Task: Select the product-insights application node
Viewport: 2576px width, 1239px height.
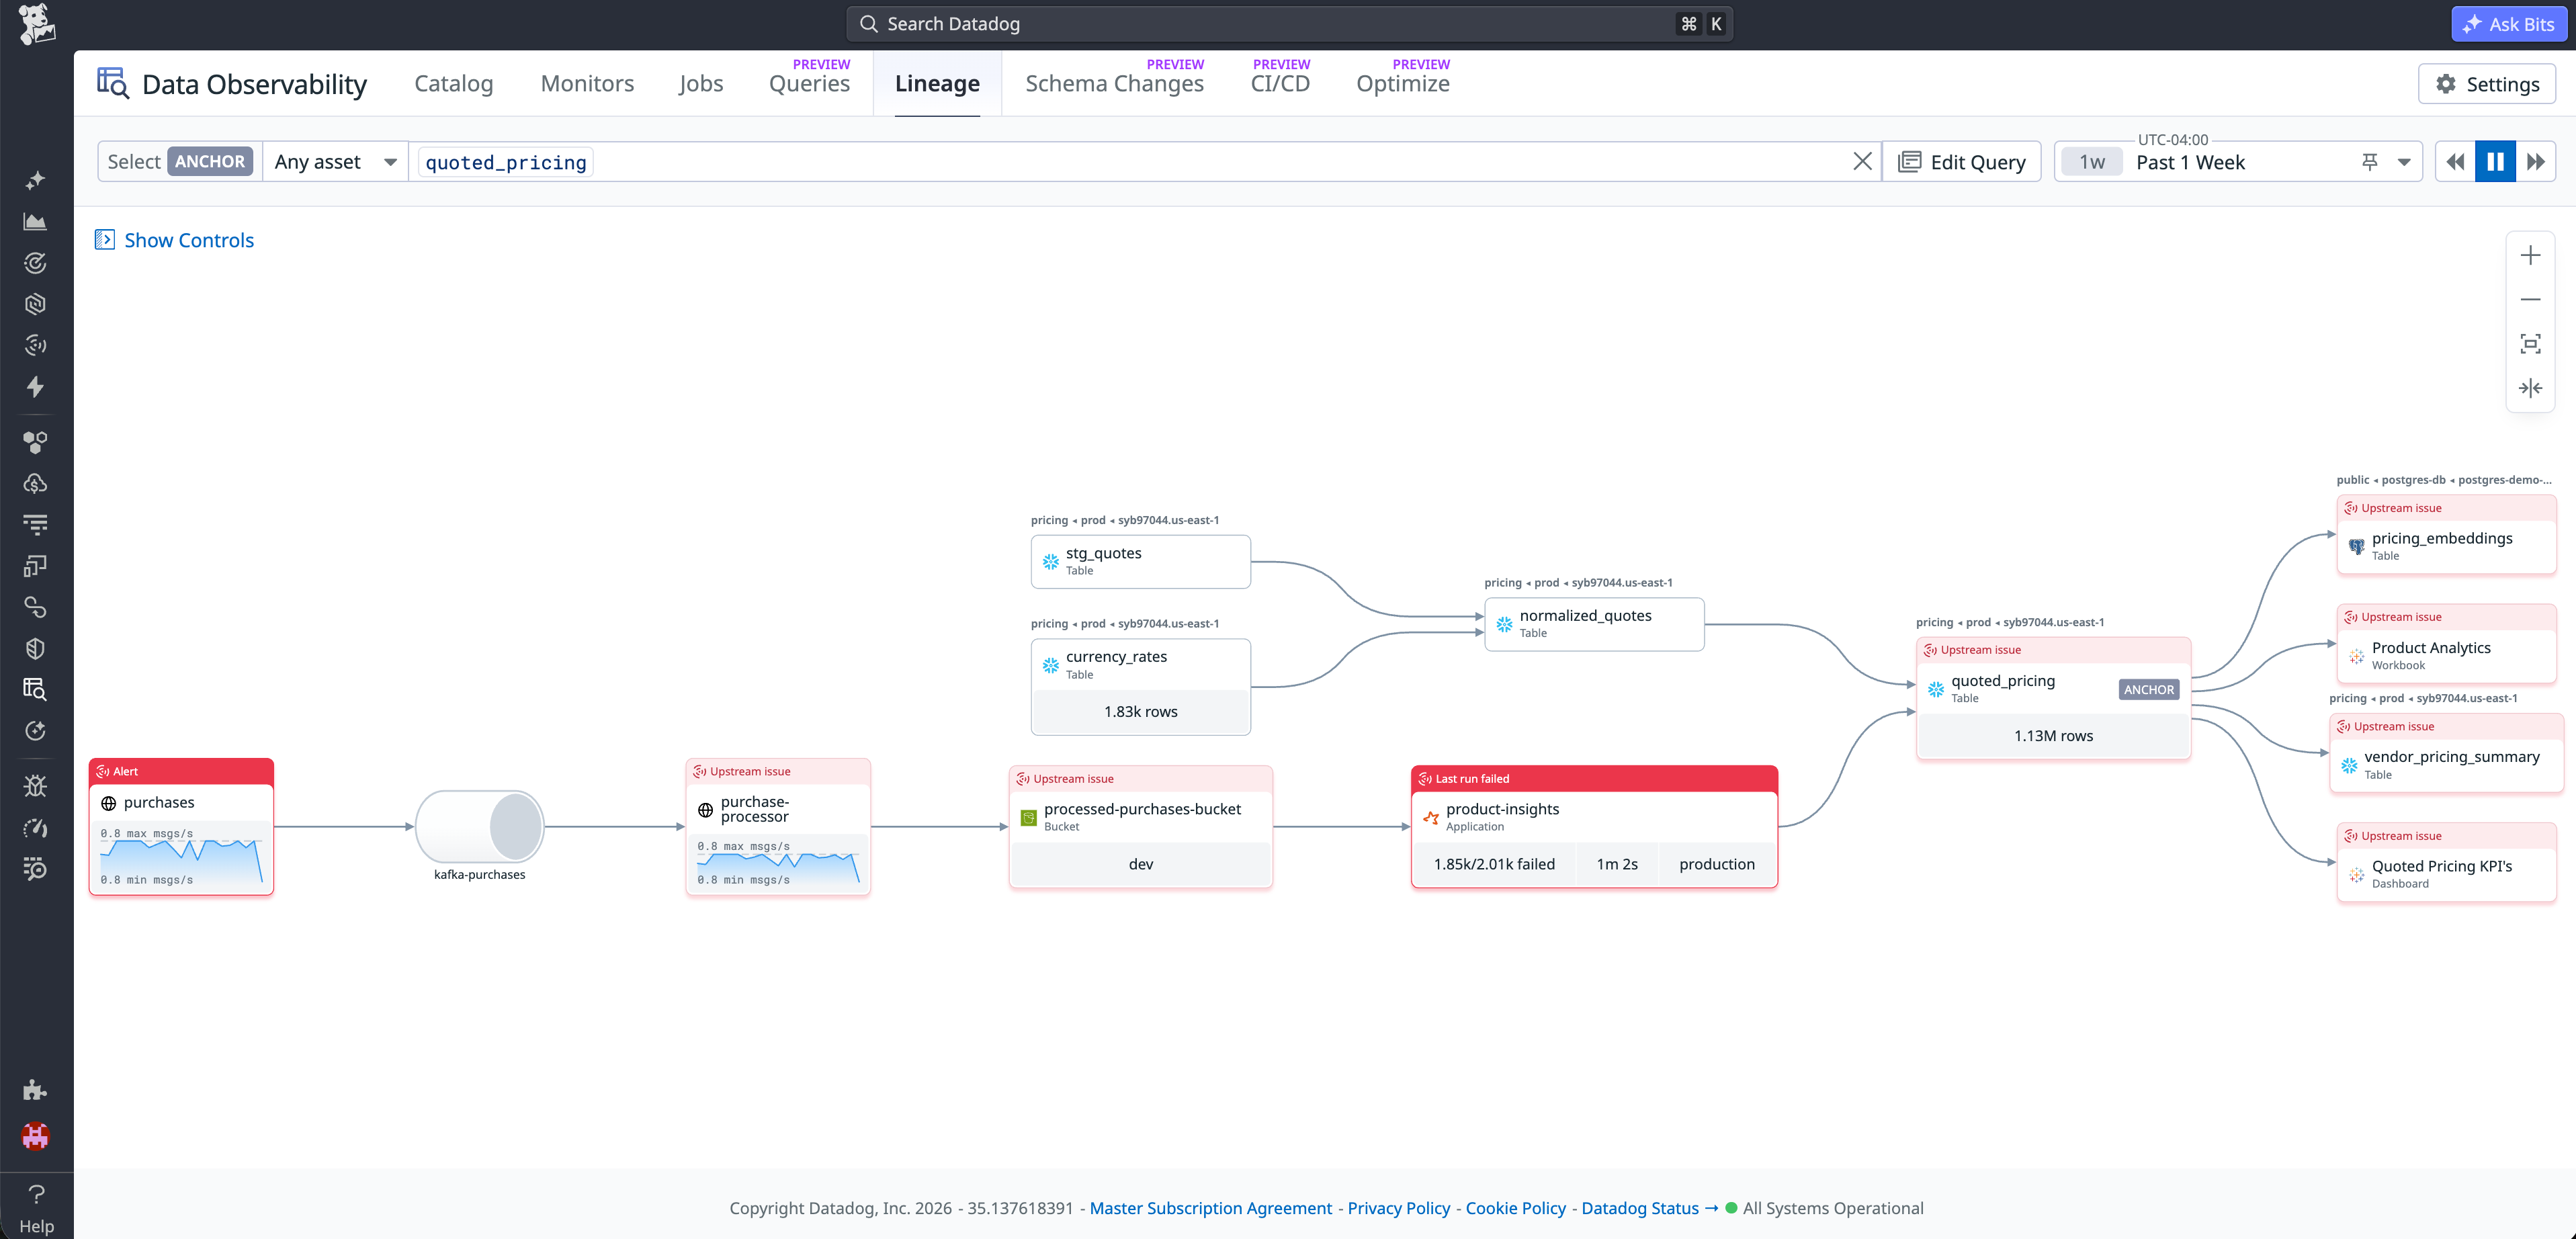Action: tap(1594, 827)
